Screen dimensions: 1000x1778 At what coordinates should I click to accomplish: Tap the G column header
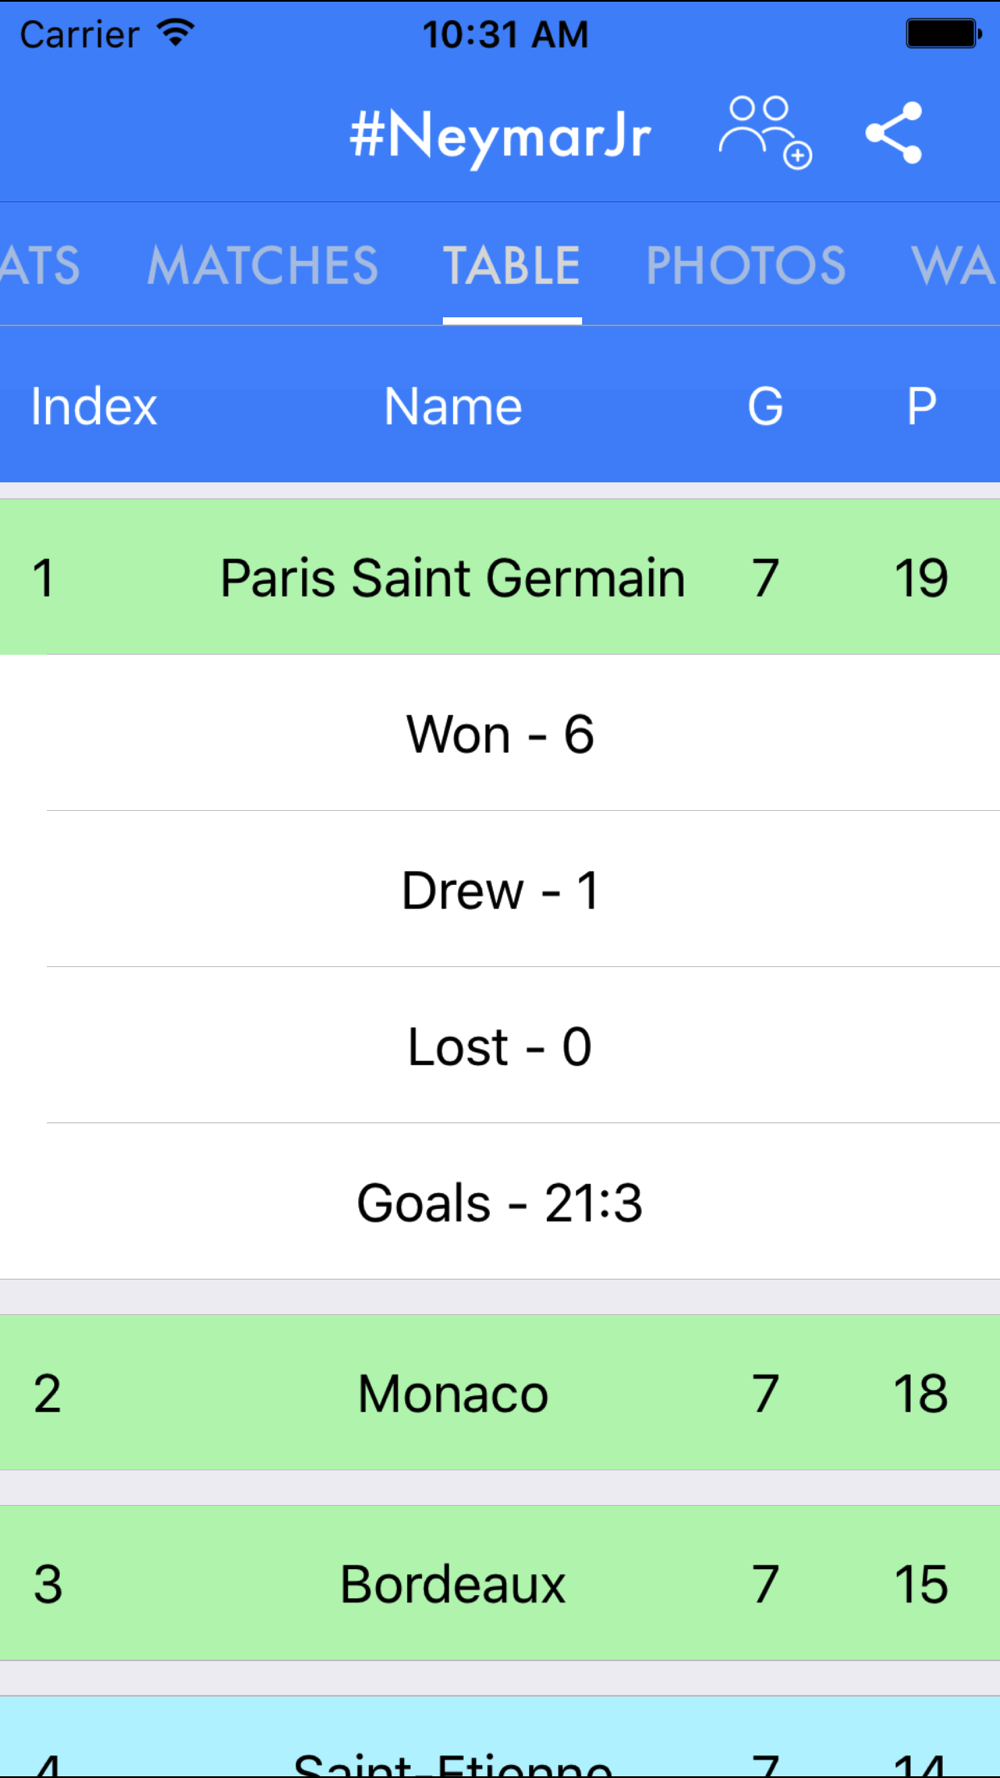coord(765,406)
